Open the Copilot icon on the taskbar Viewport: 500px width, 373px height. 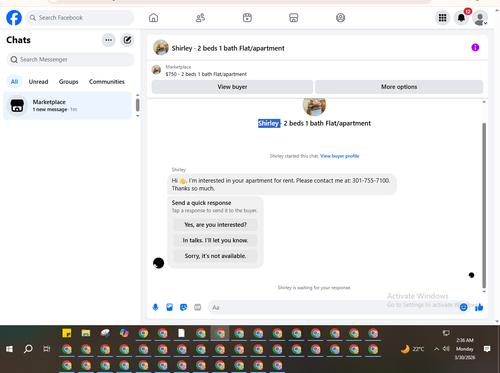(124, 333)
